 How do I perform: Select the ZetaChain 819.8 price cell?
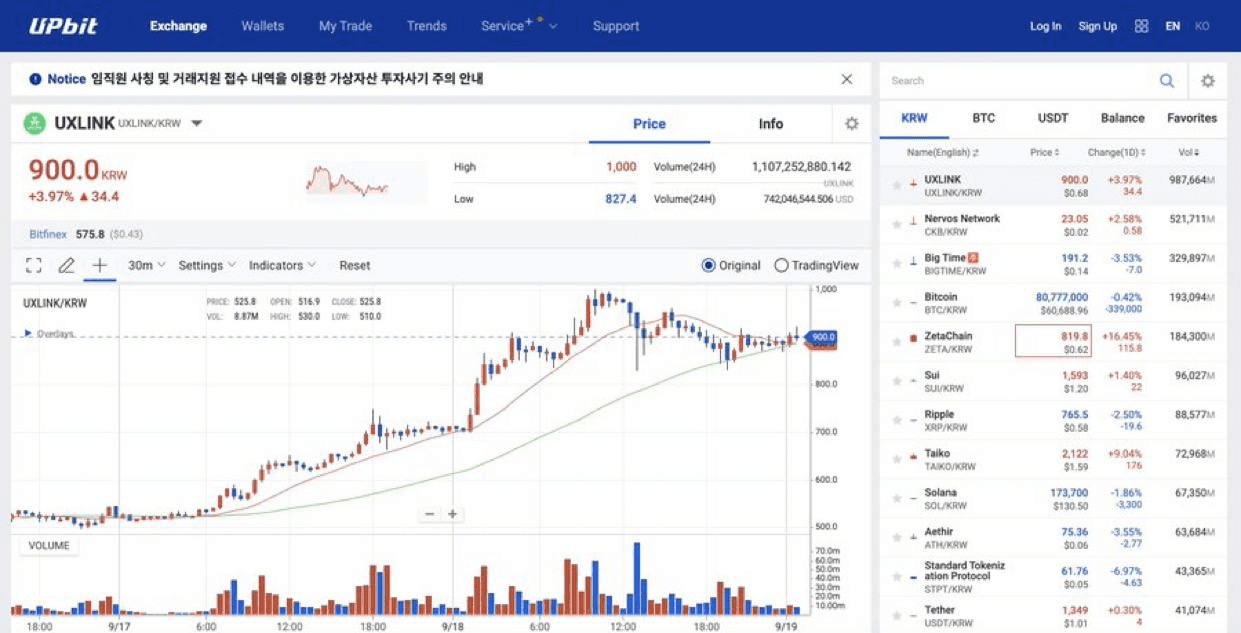1053,342
